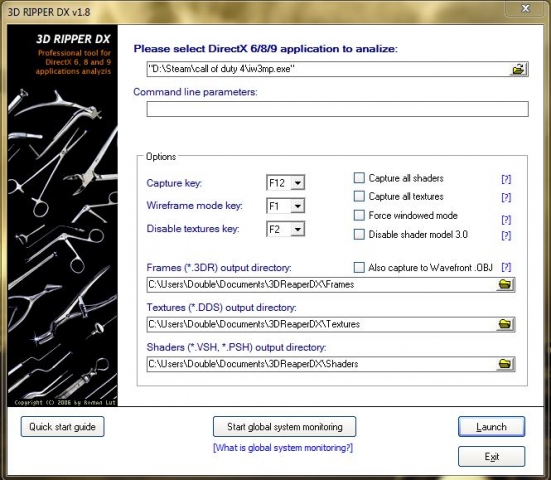Open Textures output directory folder icon

coord(505,324)
